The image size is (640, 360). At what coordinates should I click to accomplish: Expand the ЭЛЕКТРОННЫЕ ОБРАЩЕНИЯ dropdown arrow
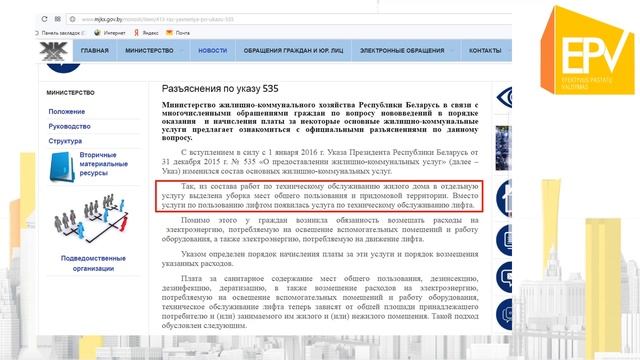click(x=452, y=51)
